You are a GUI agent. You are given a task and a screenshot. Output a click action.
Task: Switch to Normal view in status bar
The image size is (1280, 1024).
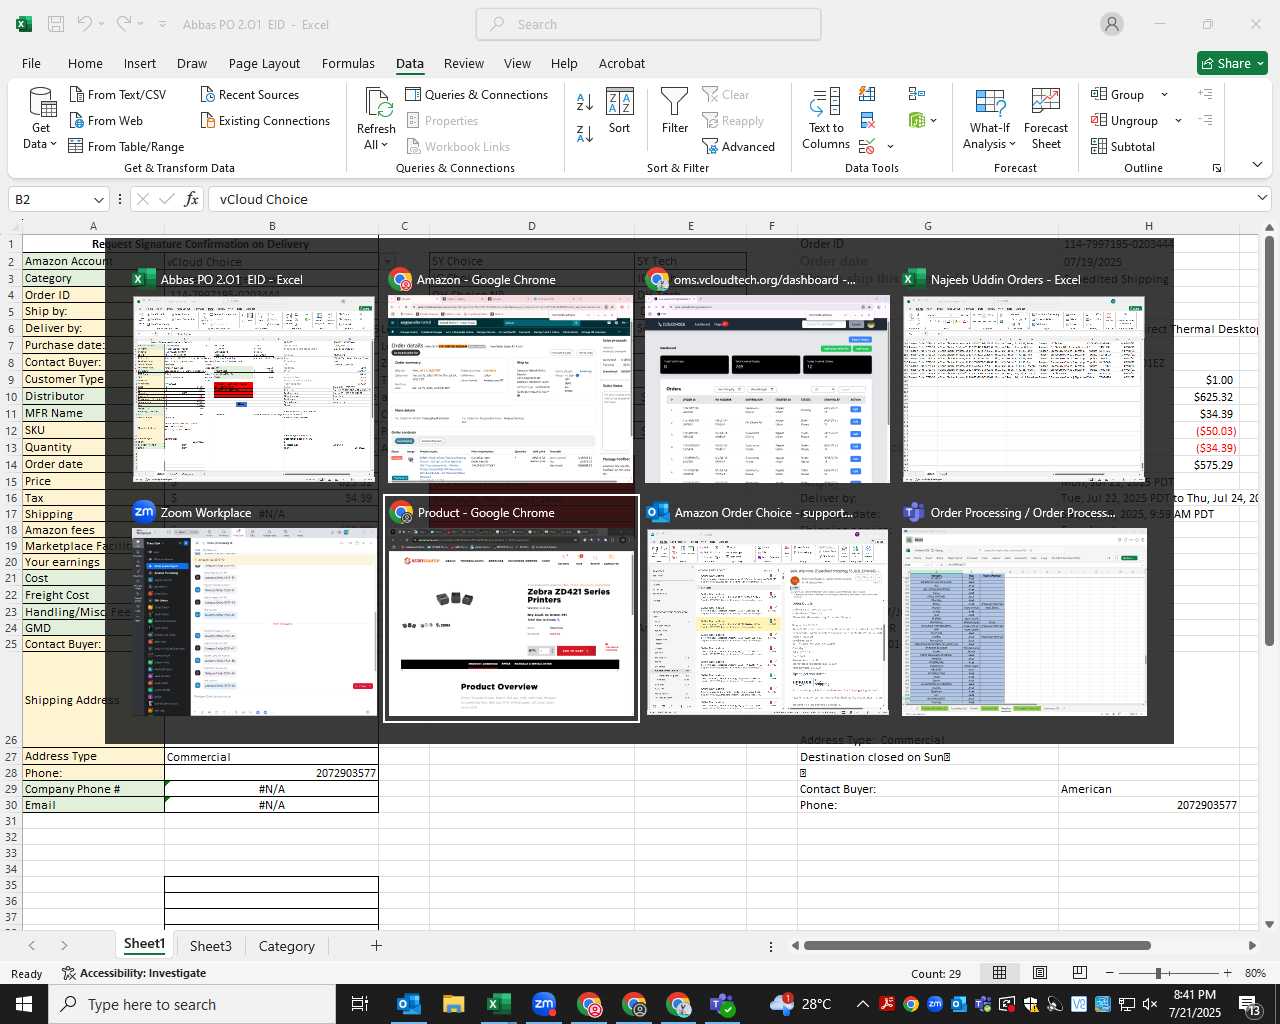click(x=999, y=973)
